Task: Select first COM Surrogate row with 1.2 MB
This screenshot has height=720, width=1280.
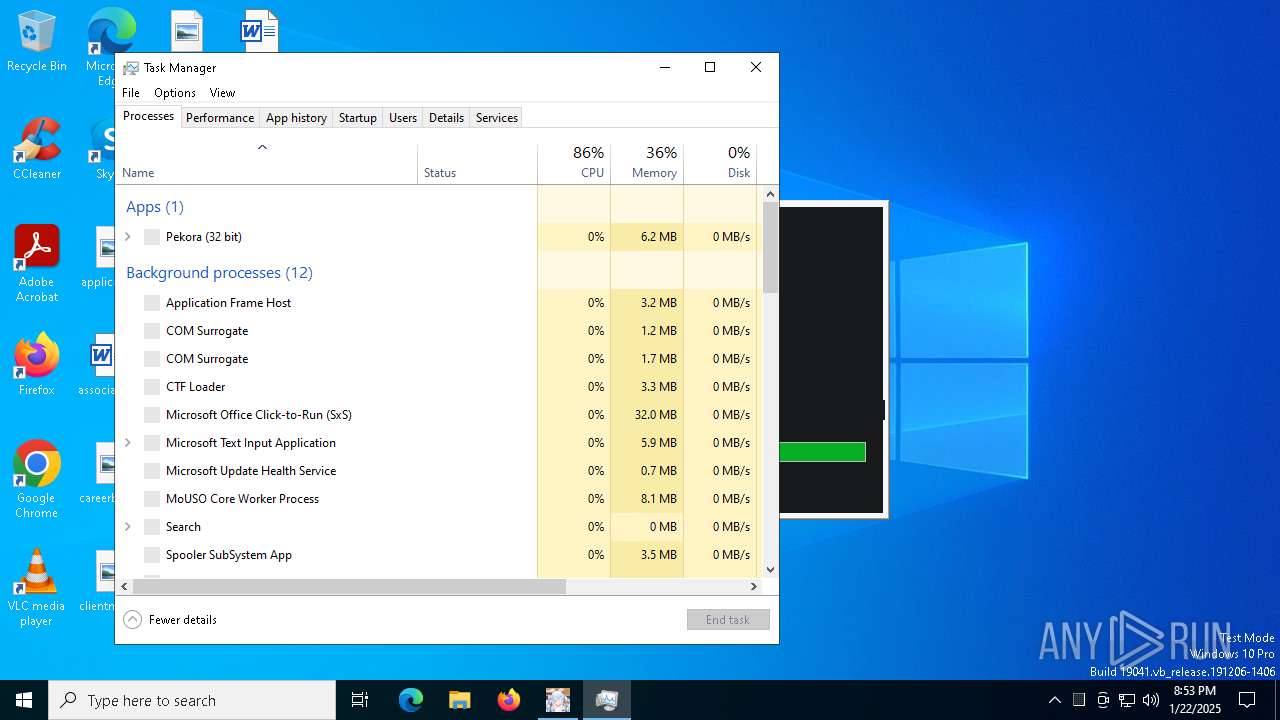Action: click(x=437, y=331)
